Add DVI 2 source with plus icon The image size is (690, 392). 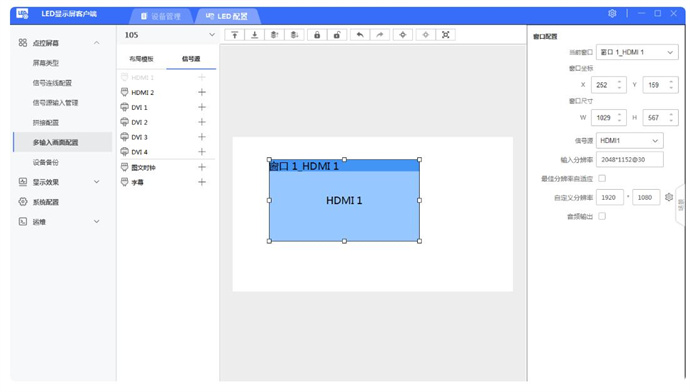tap(202, 122)
